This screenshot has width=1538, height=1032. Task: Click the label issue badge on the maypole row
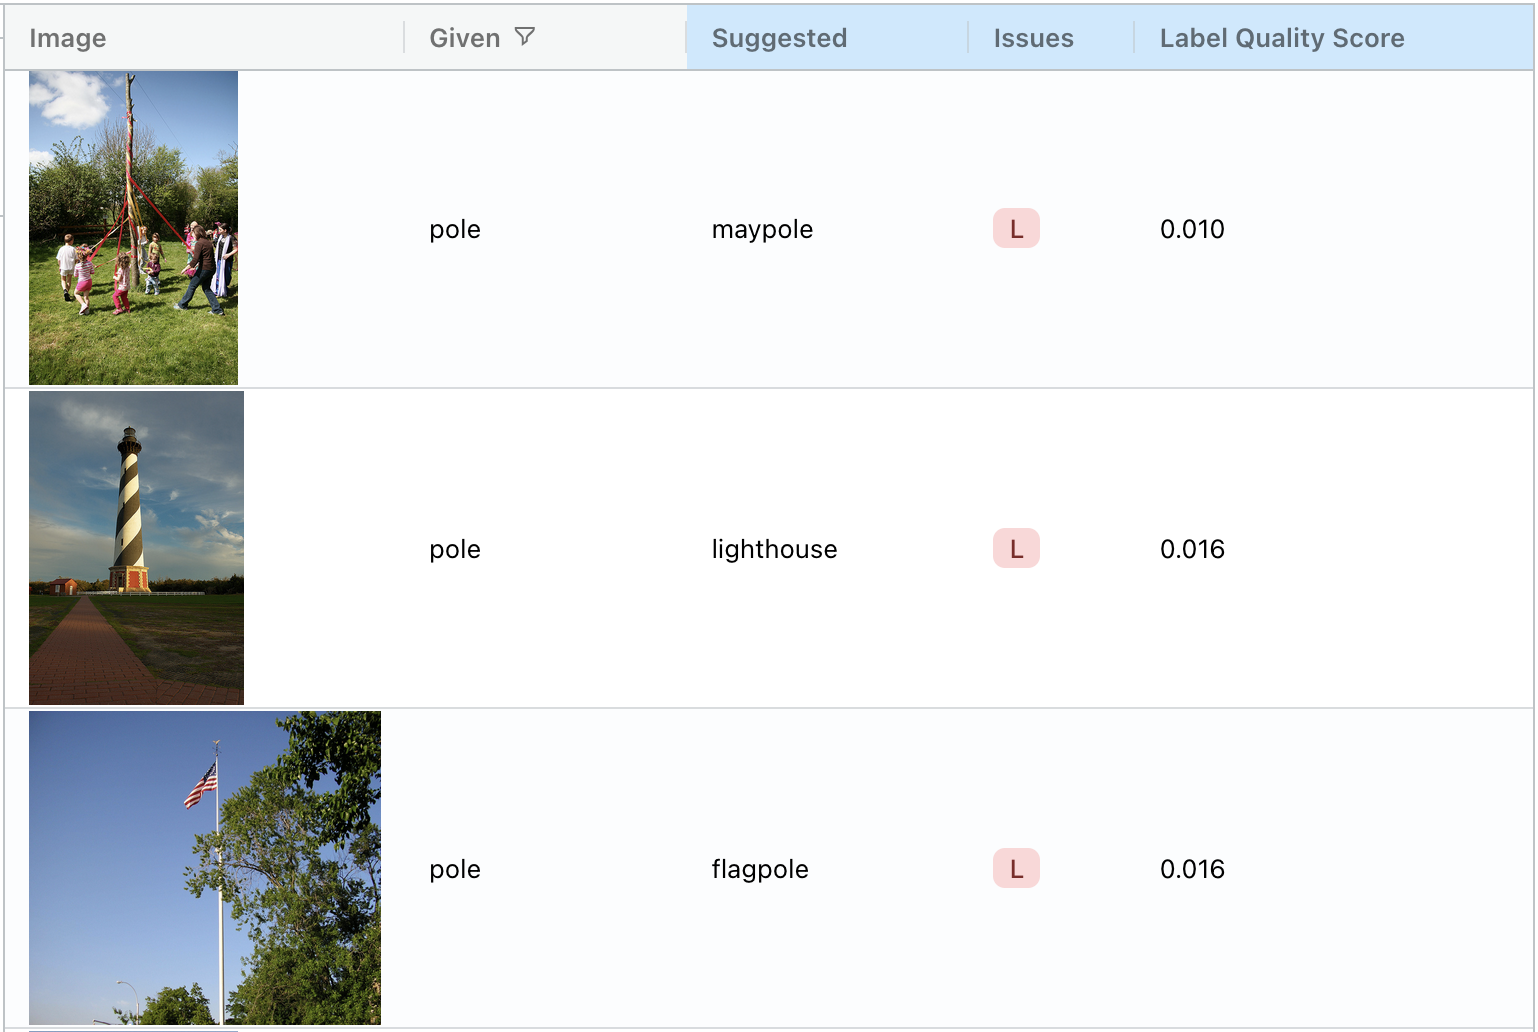tap(1015, 228)
